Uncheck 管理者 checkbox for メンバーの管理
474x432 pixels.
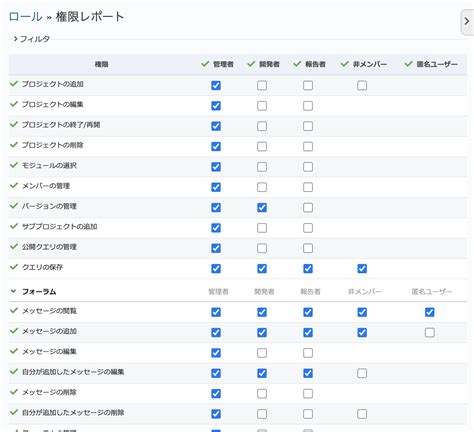(216, 187)
